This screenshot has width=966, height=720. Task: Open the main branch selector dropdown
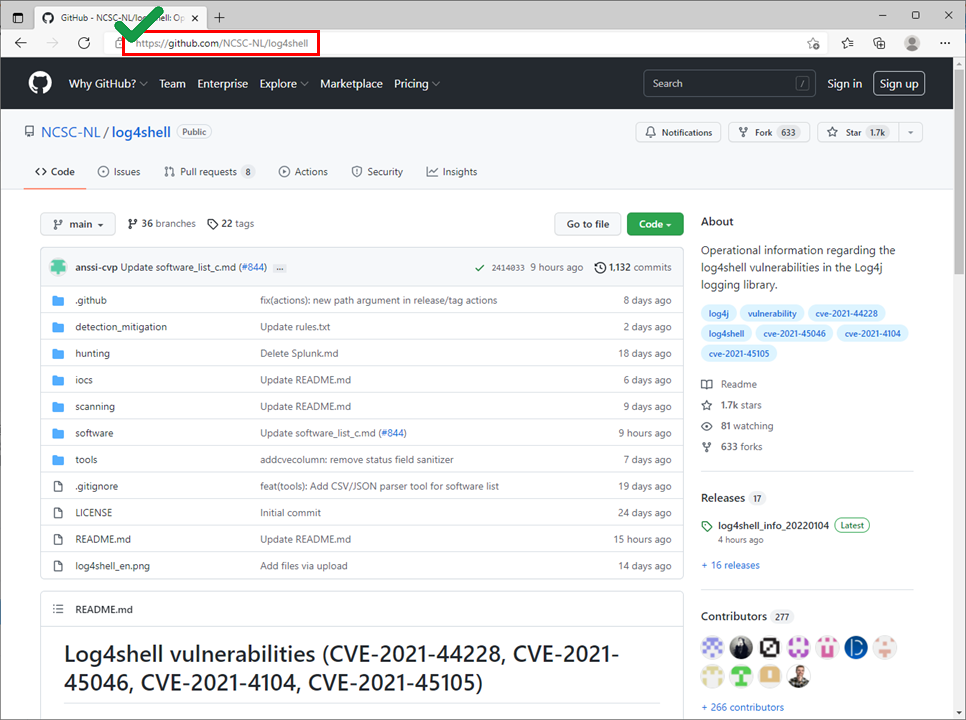point(78,224)
